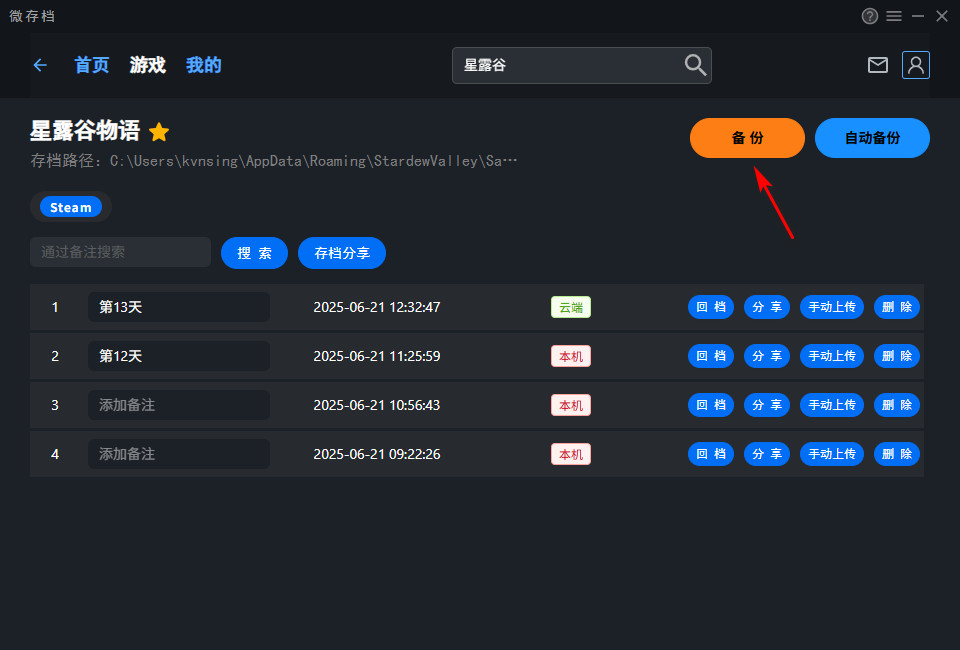Click 添加备注 field in row 4

pyautogui.click(x=179, y=454)
